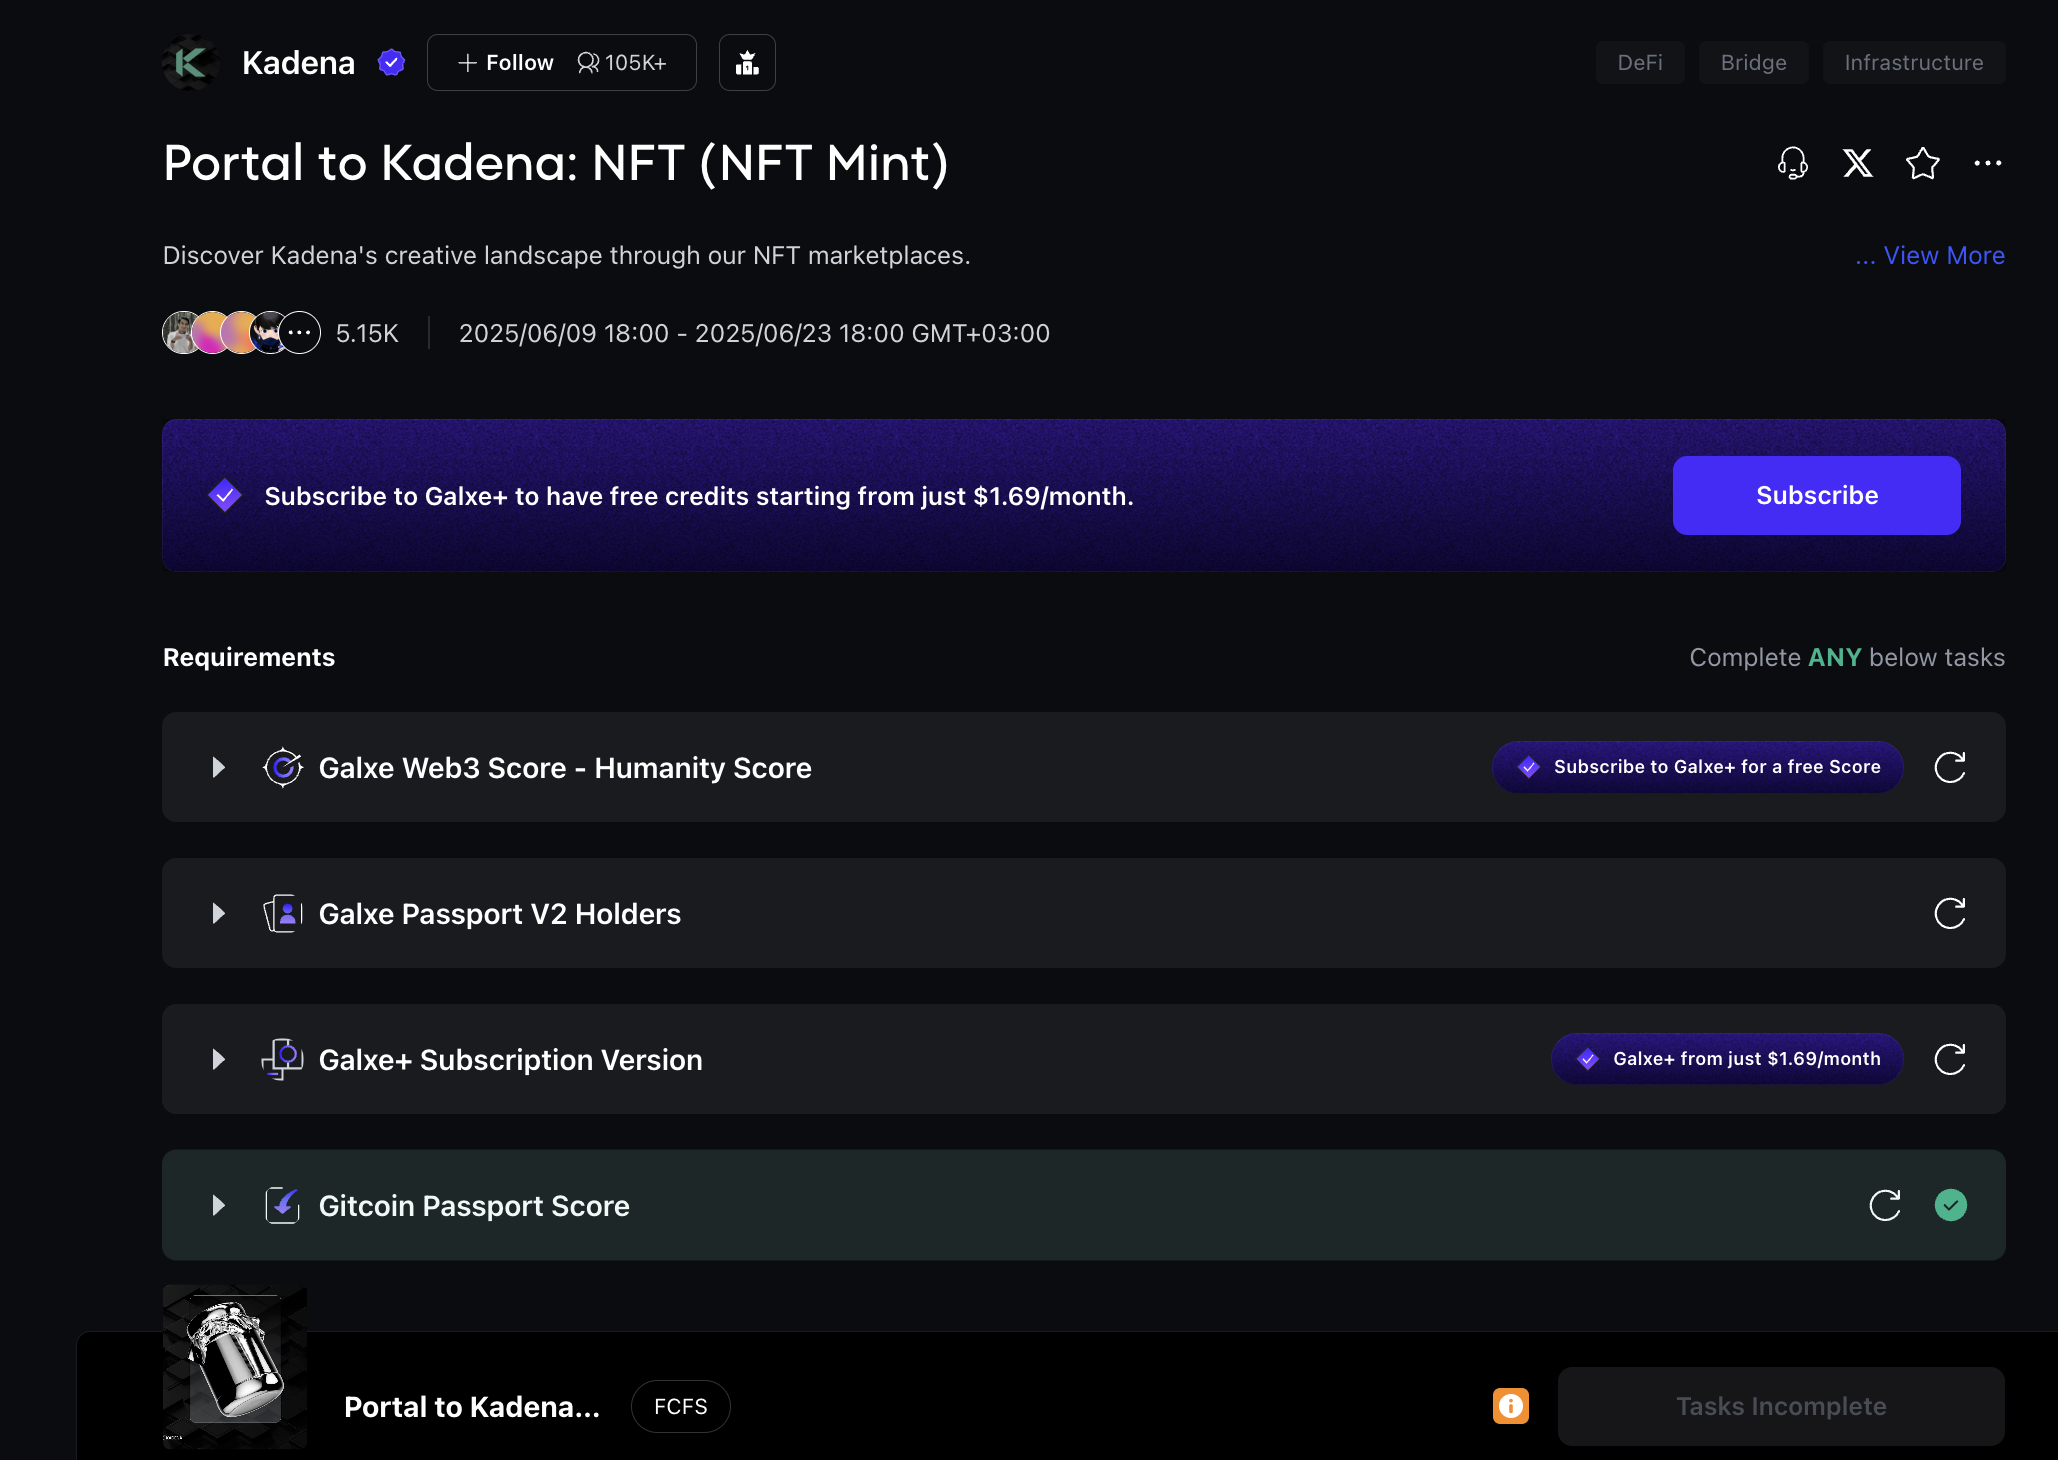This screenshot has width=2058, height=1460.
Task: Click the 5.15K participants count
Action: tap(367, 333)
